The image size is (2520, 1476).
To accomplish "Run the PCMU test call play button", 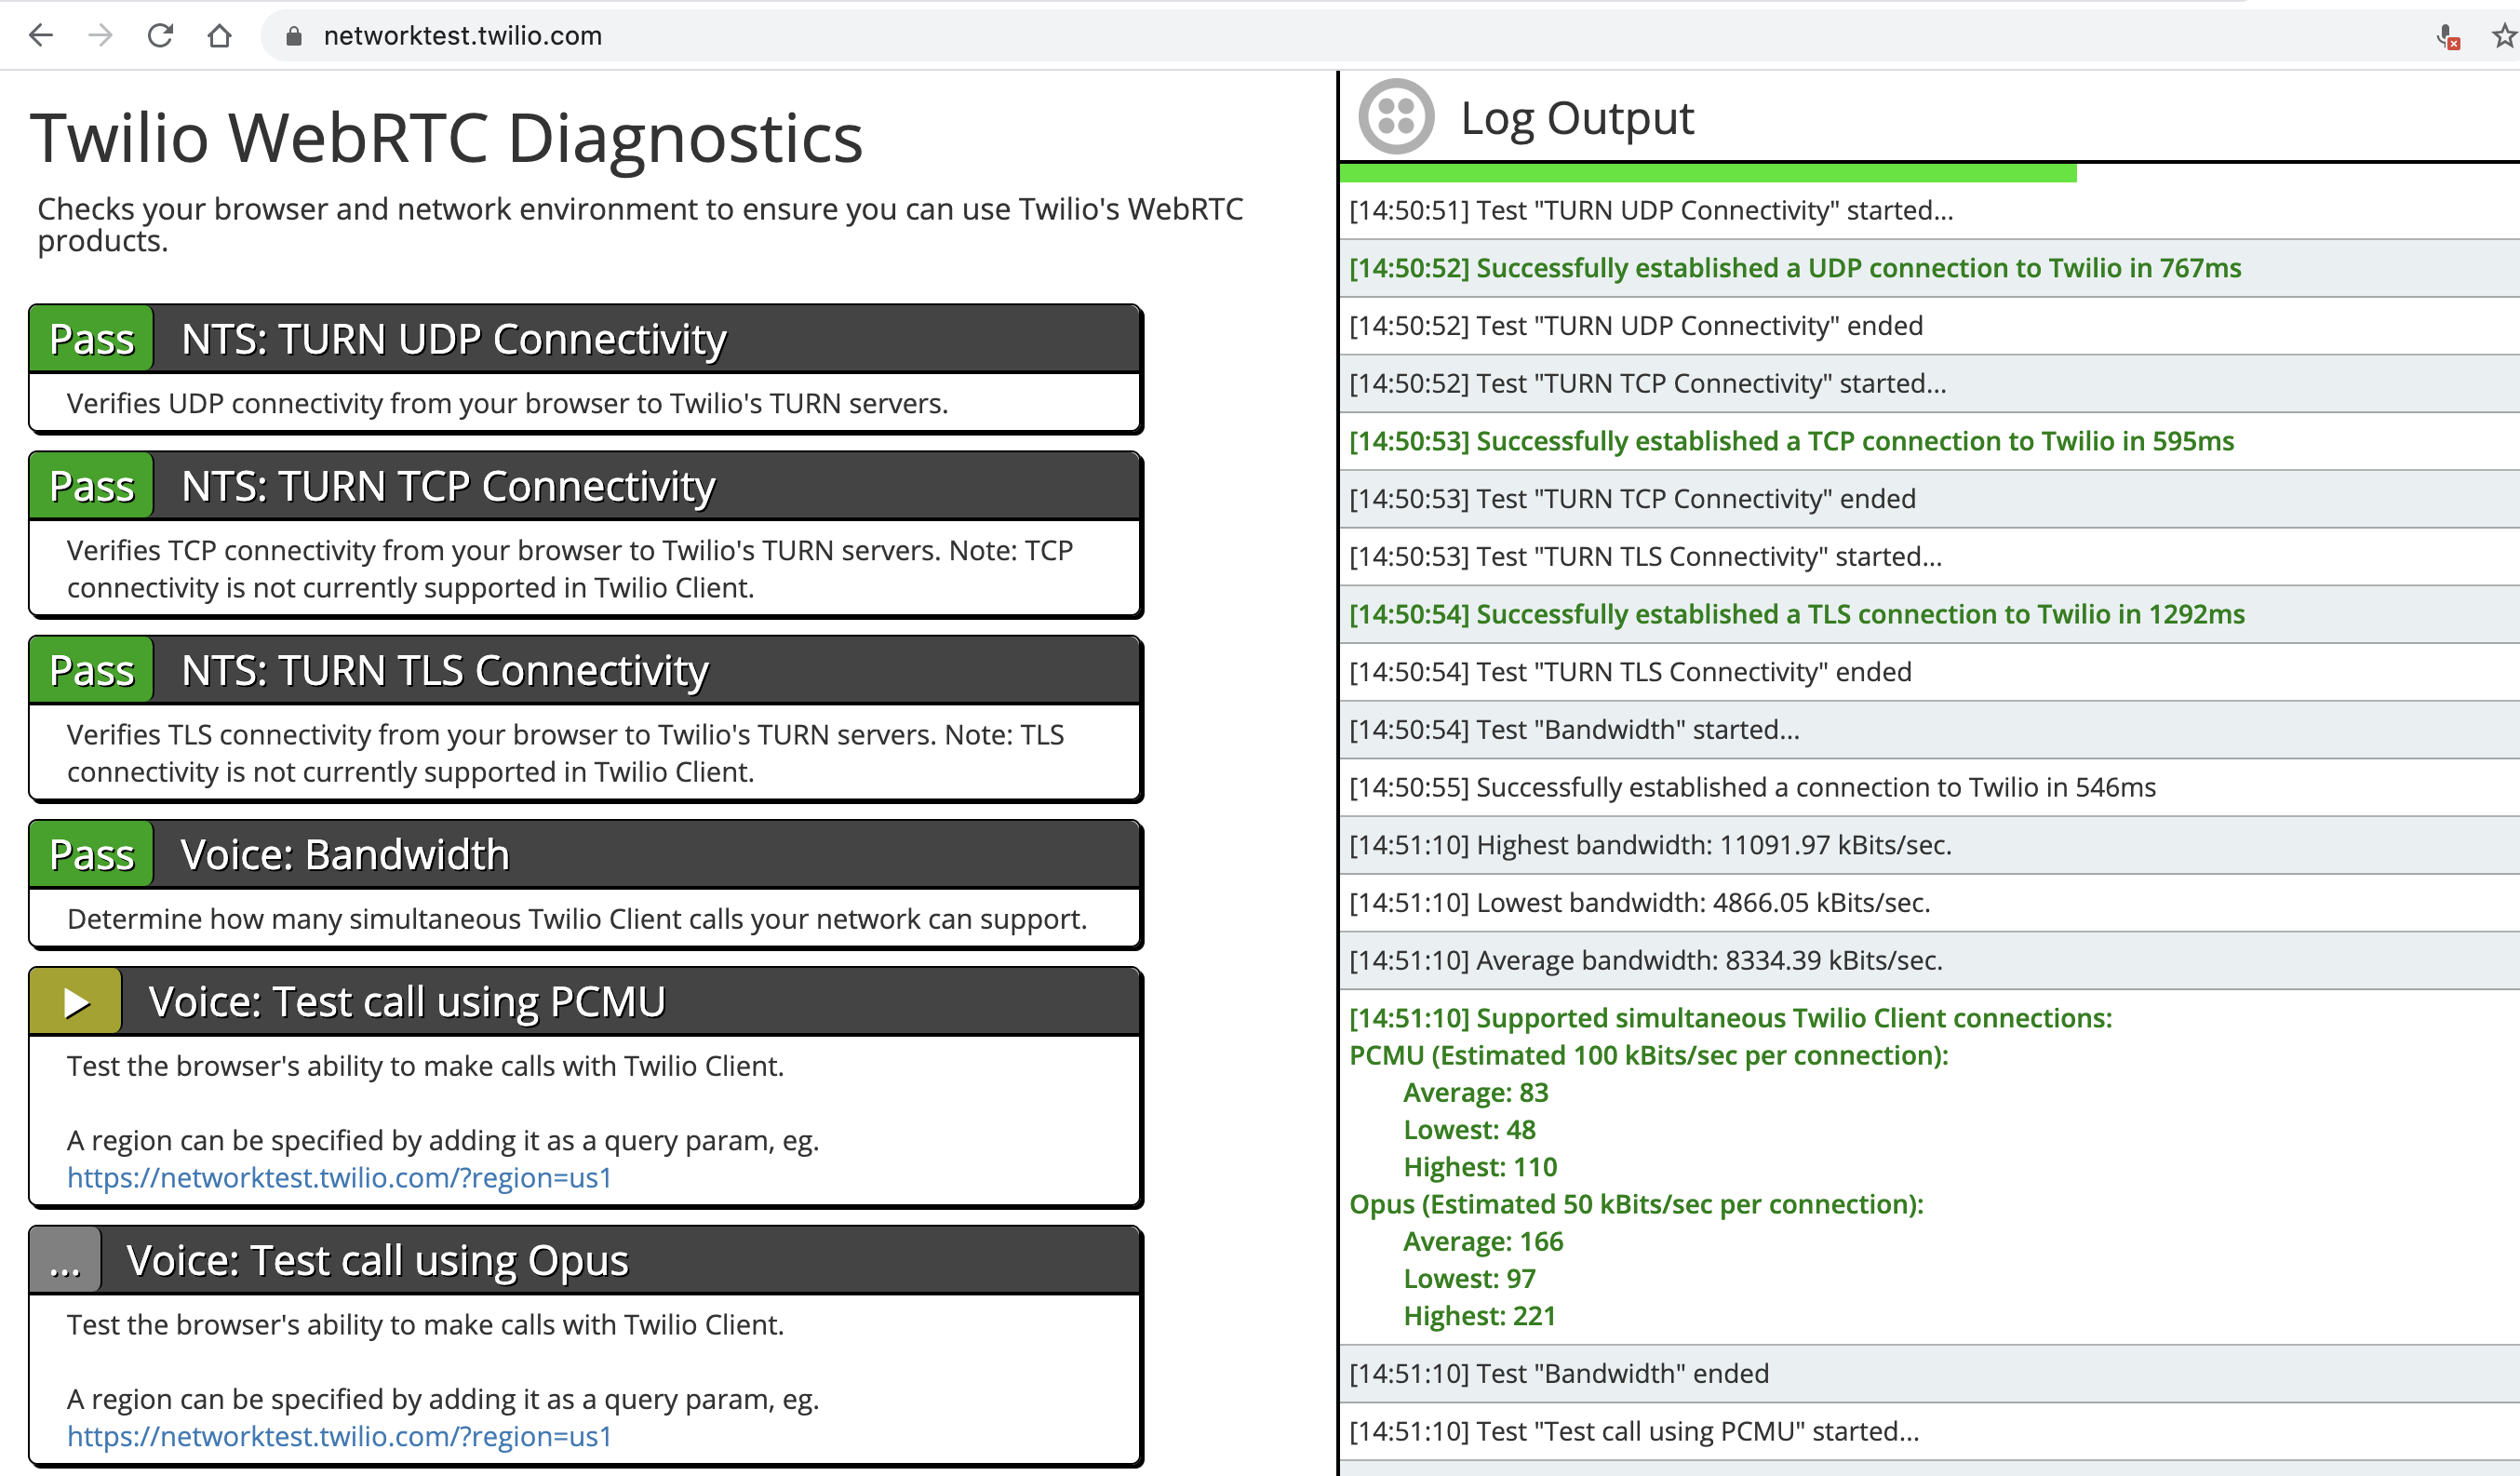I will [76, 1001].
